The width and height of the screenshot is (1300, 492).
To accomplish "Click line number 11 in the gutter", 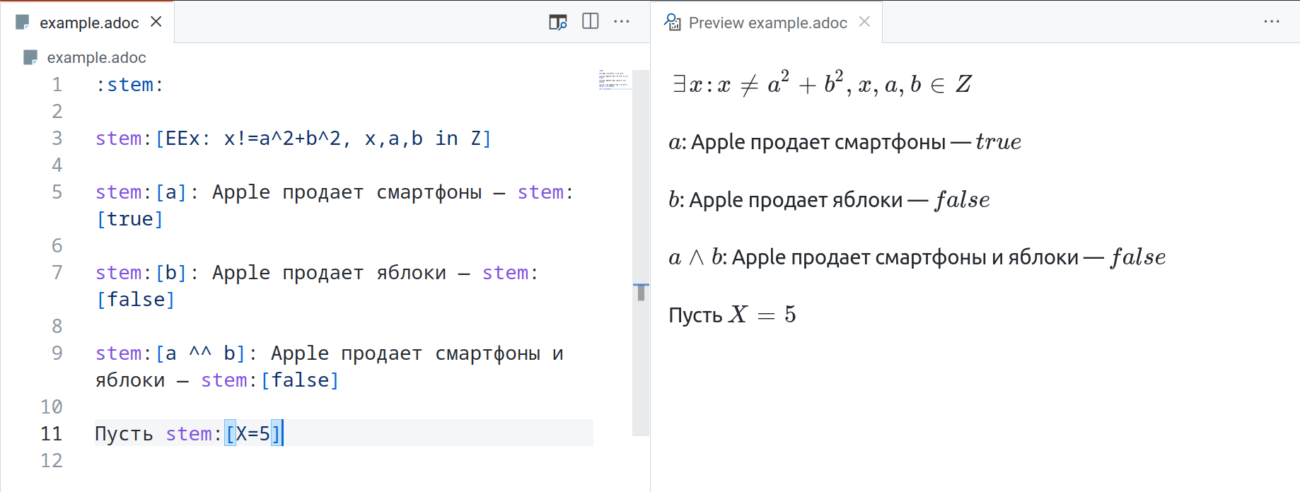I will pos(51,434).
